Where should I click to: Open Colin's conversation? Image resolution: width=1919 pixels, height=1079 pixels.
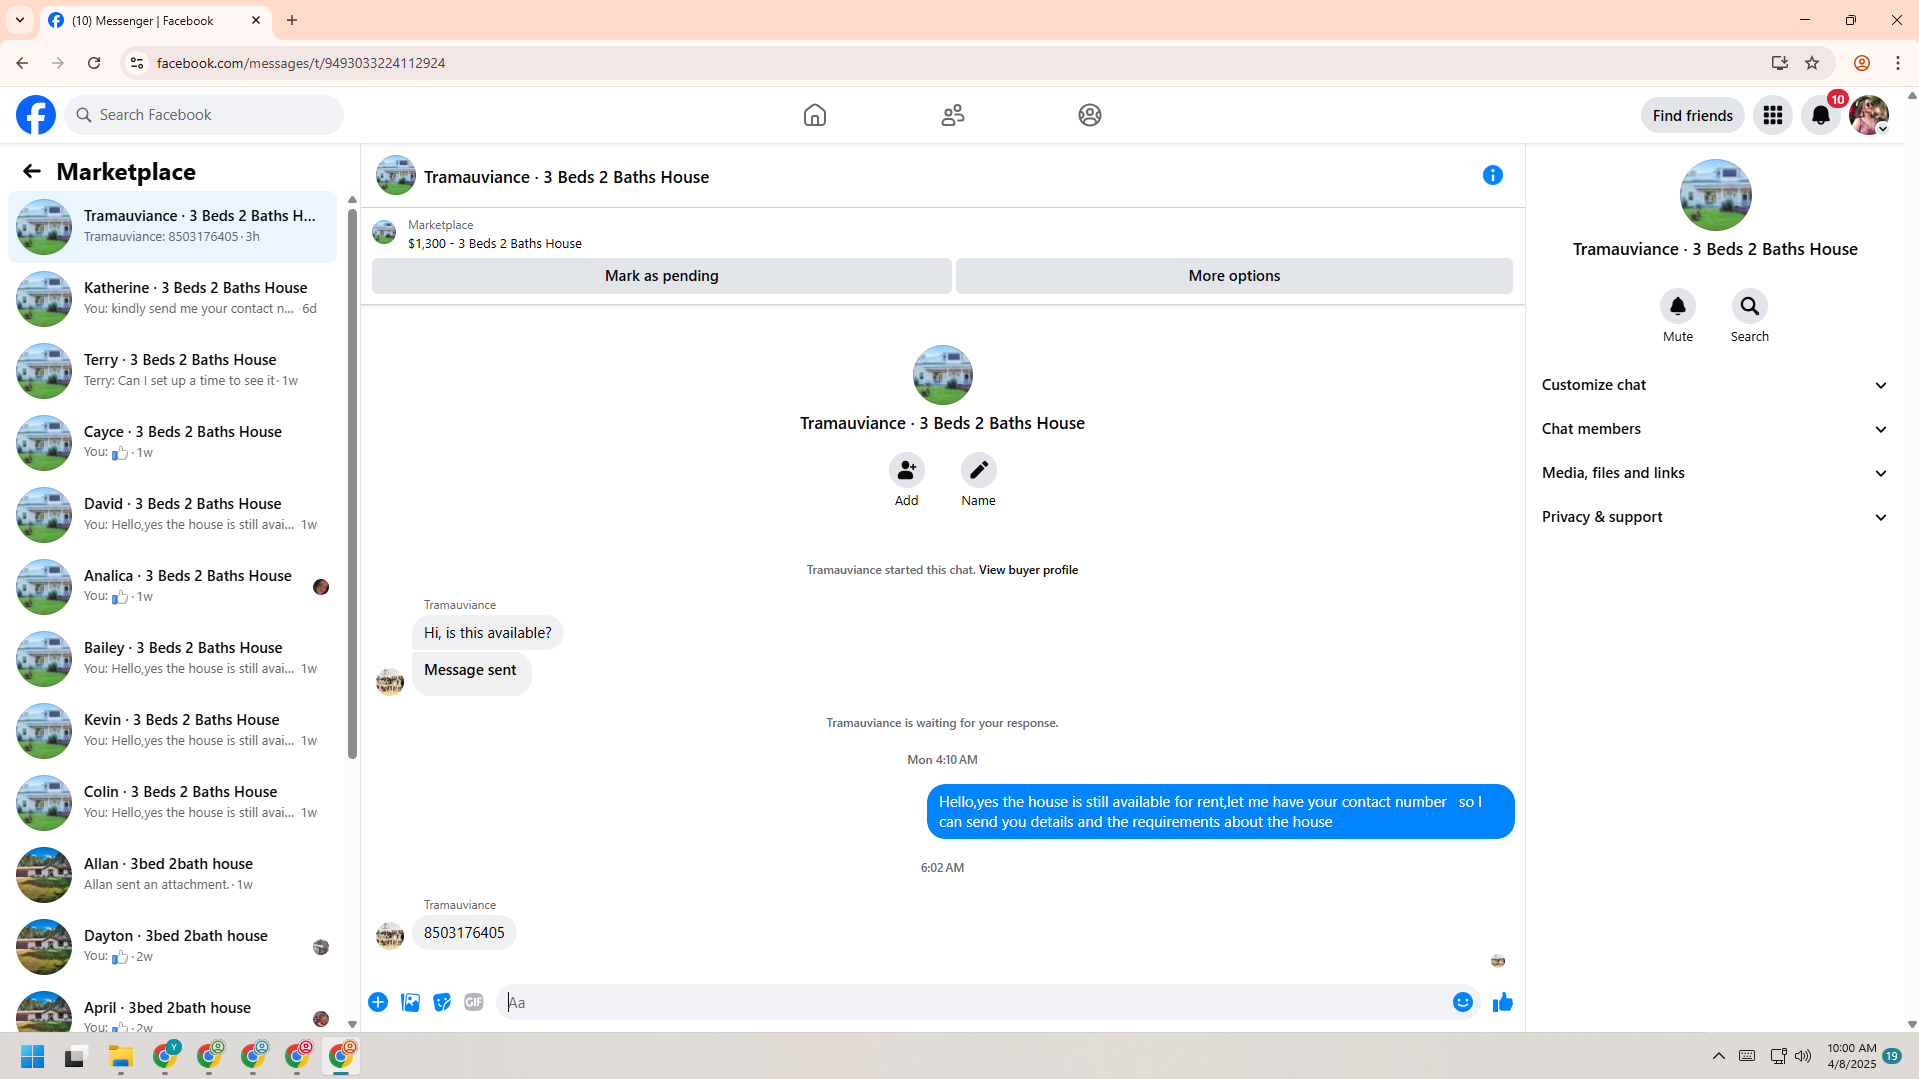pos(172,802)
